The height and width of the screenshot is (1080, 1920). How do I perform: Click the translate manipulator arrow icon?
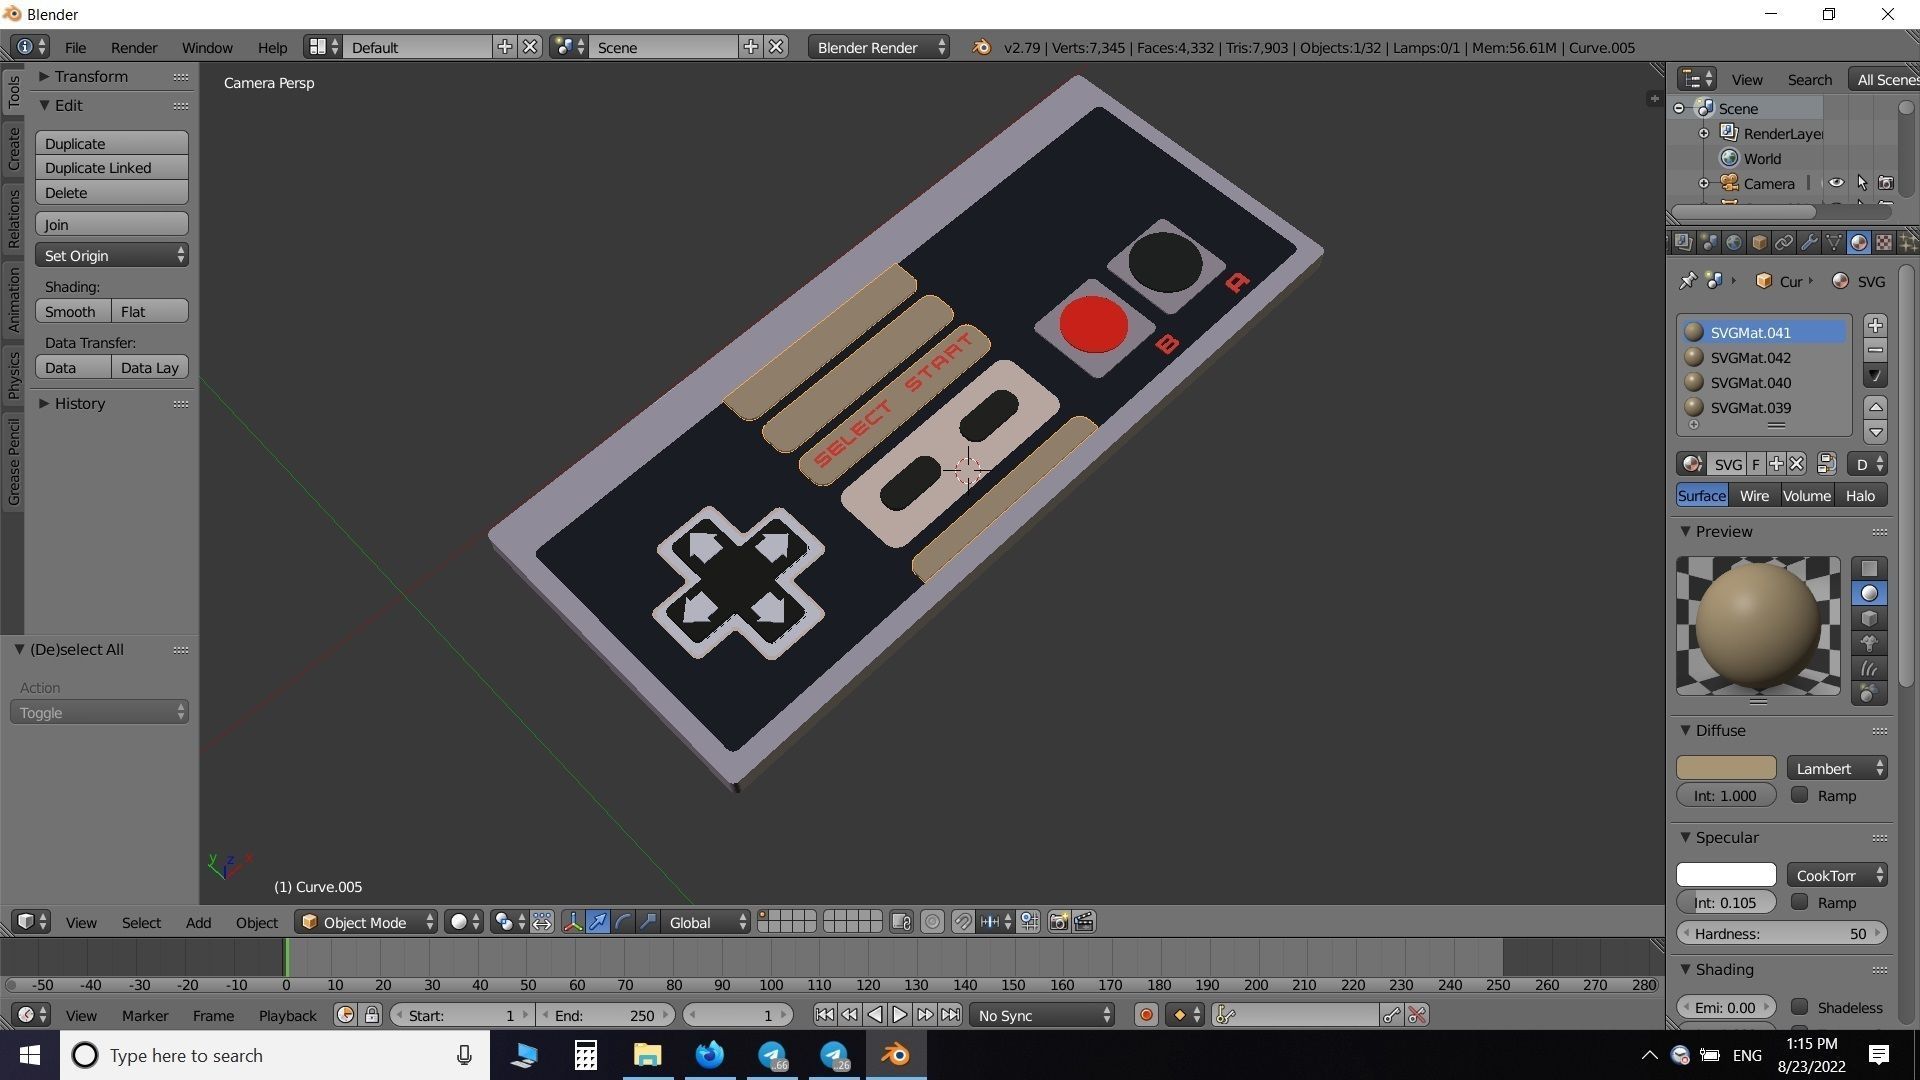[598, 922]
